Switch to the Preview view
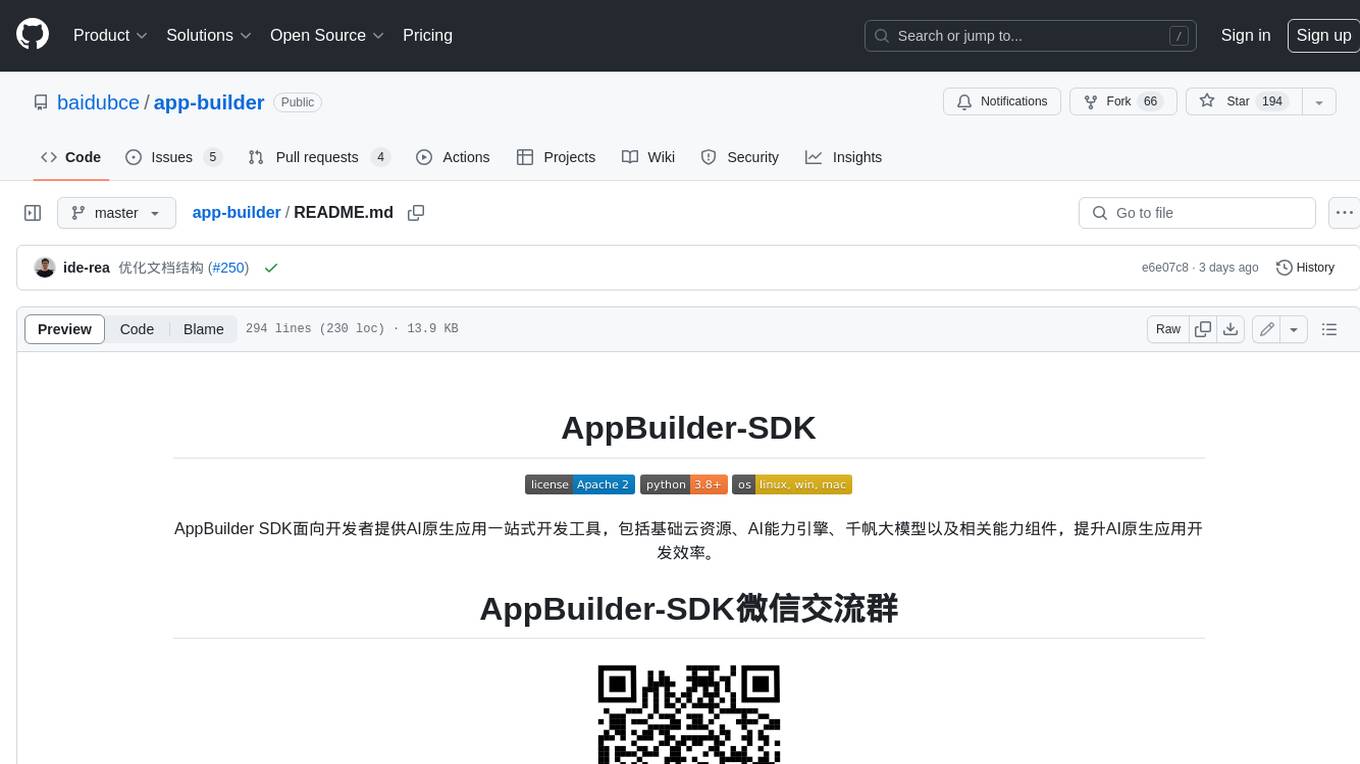 65,329
